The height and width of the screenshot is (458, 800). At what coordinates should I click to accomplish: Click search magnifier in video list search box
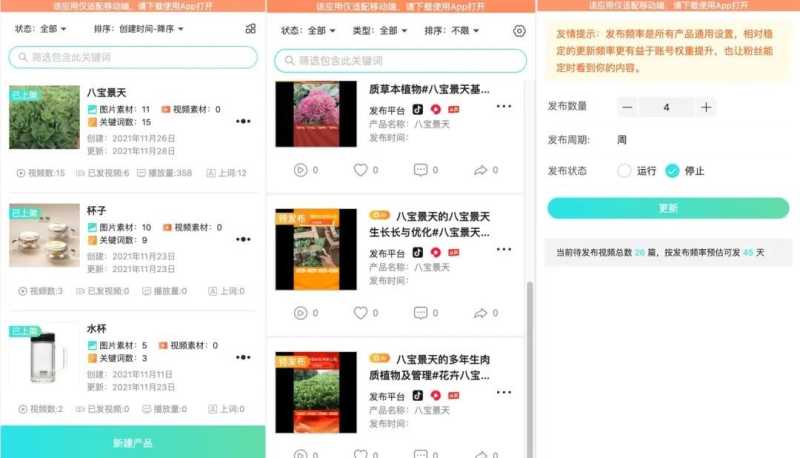[x=289, y=61]
